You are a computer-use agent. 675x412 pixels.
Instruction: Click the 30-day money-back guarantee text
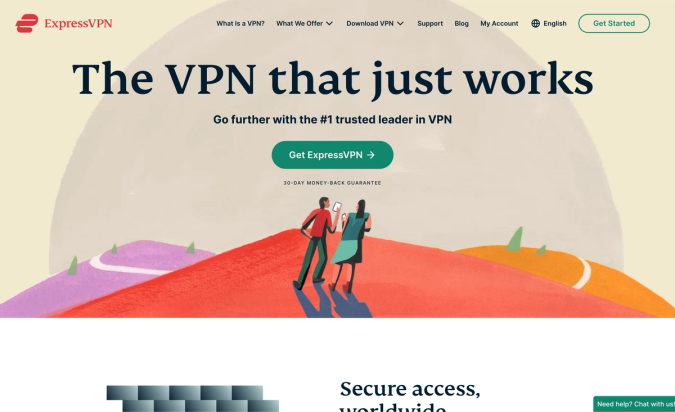point(332,183)
